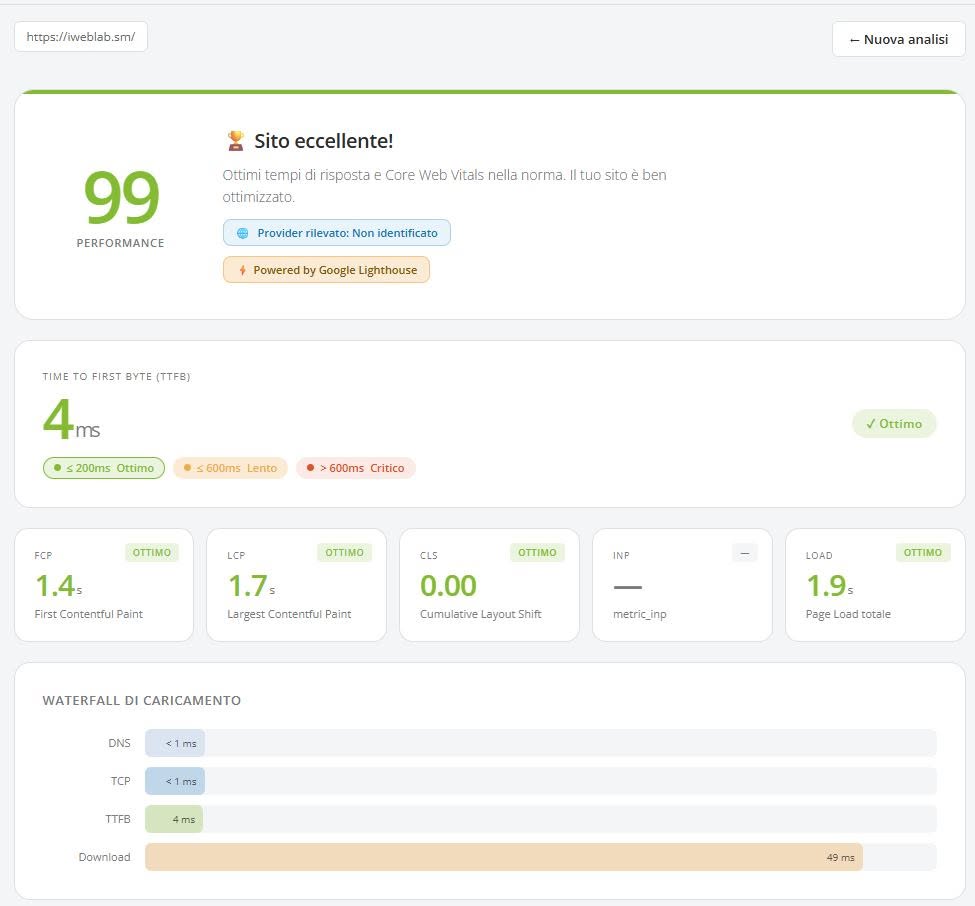Click Largest Contentful Paint label
The width and height of the screenshot is (975, 906).
tap(289, 614)
